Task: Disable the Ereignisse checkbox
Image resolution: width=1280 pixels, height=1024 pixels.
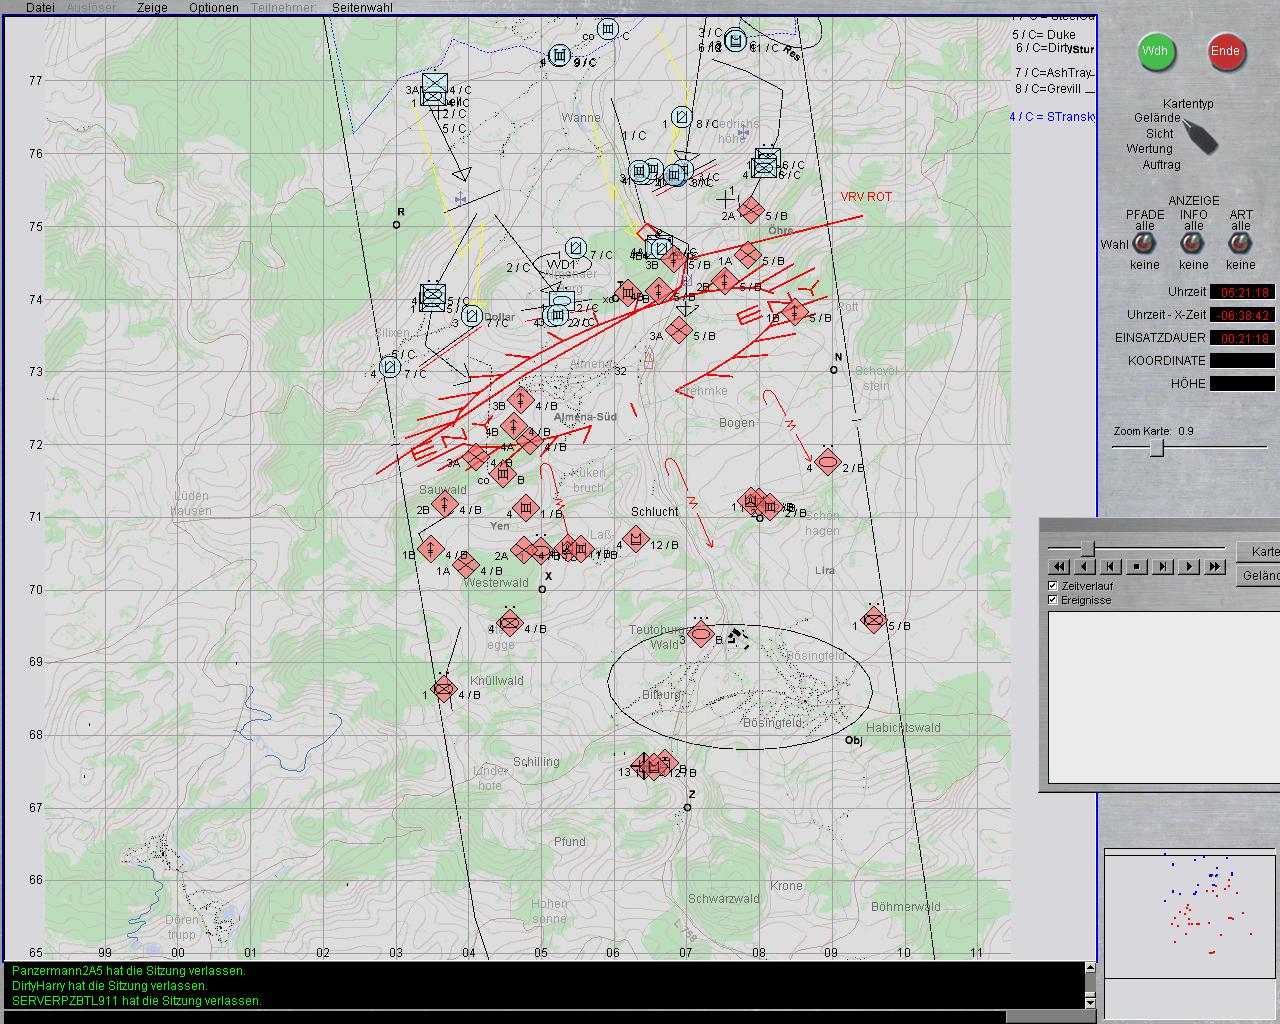Action: [1053, 600]
